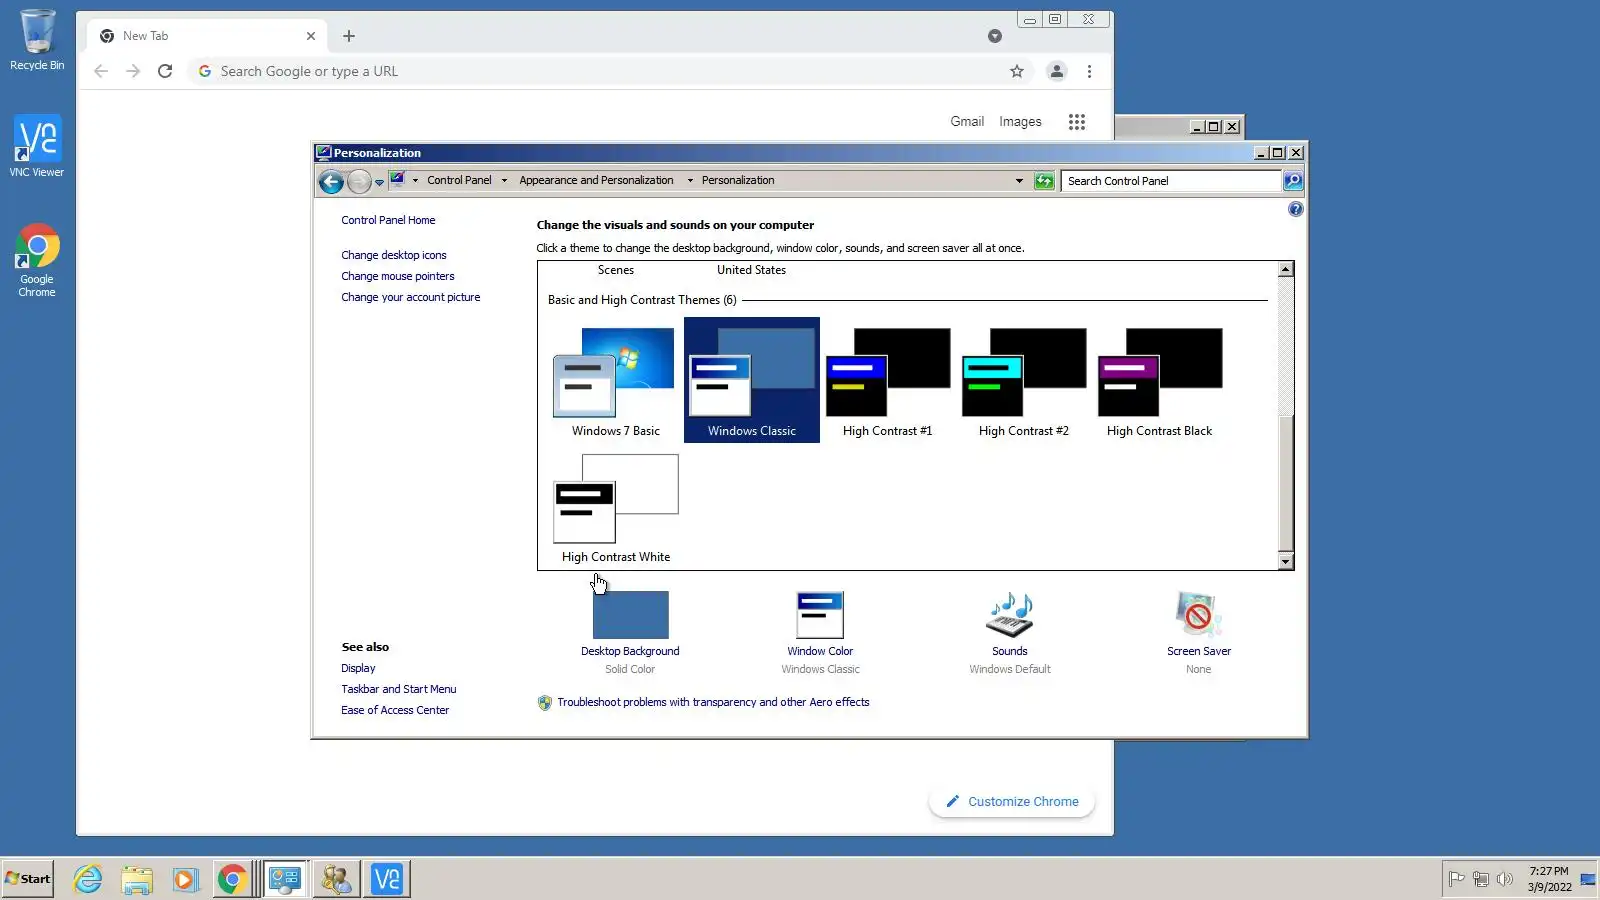Open Windows Media Player from the taskbar
Screen dimensions: 1600x900
pos(185,879)
